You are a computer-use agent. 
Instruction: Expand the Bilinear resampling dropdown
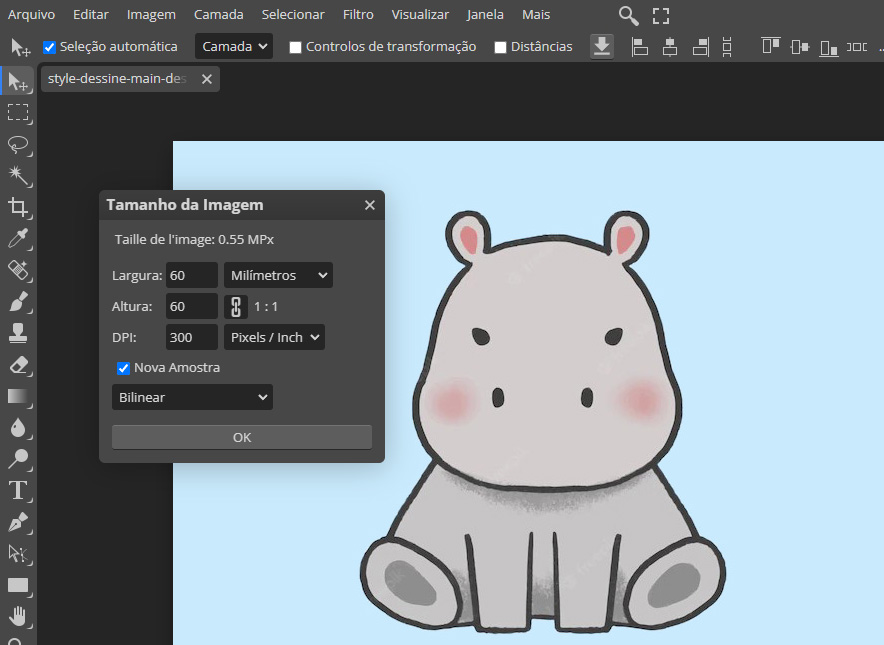tap(192, 397)
